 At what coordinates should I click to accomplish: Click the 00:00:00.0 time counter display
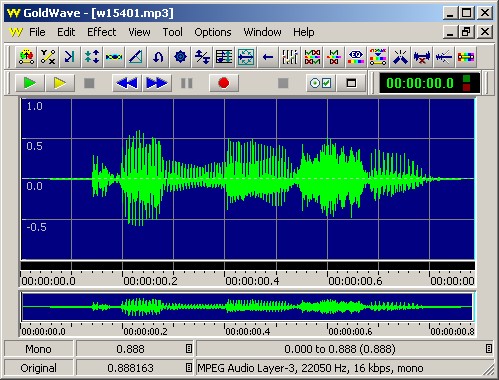click(420, 83)
